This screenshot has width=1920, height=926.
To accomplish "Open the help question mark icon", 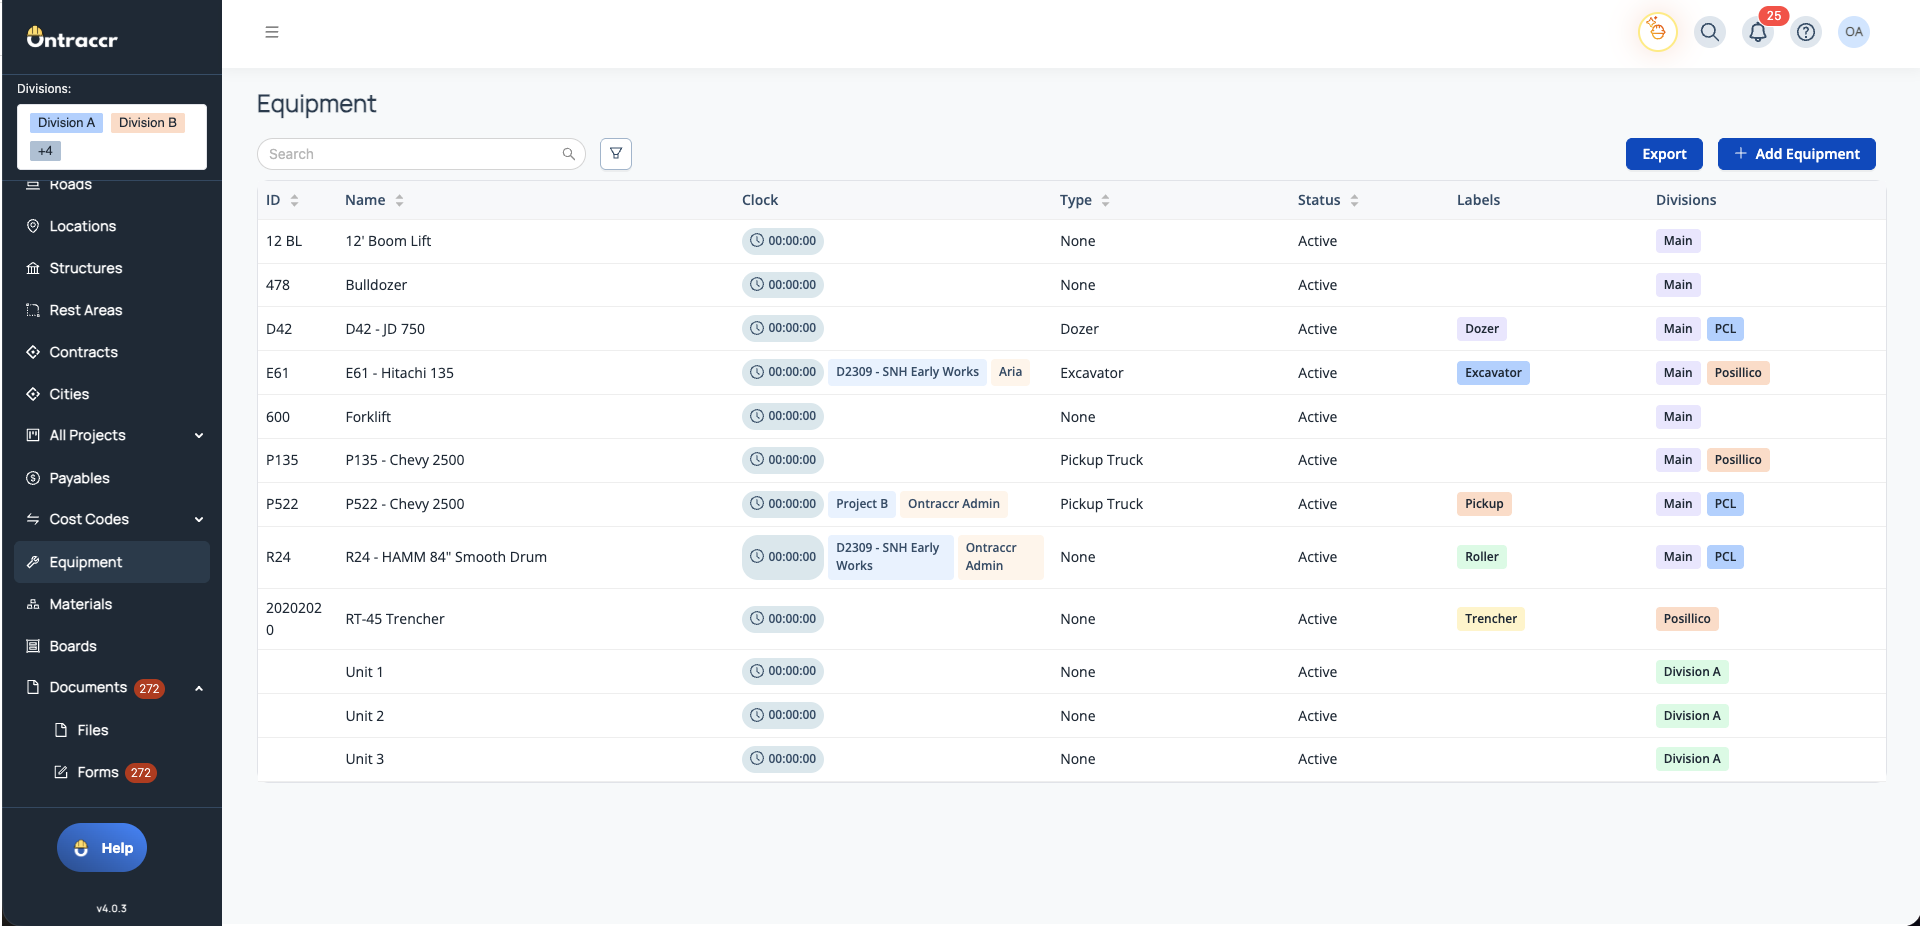I will click(x=1805, y=32).
